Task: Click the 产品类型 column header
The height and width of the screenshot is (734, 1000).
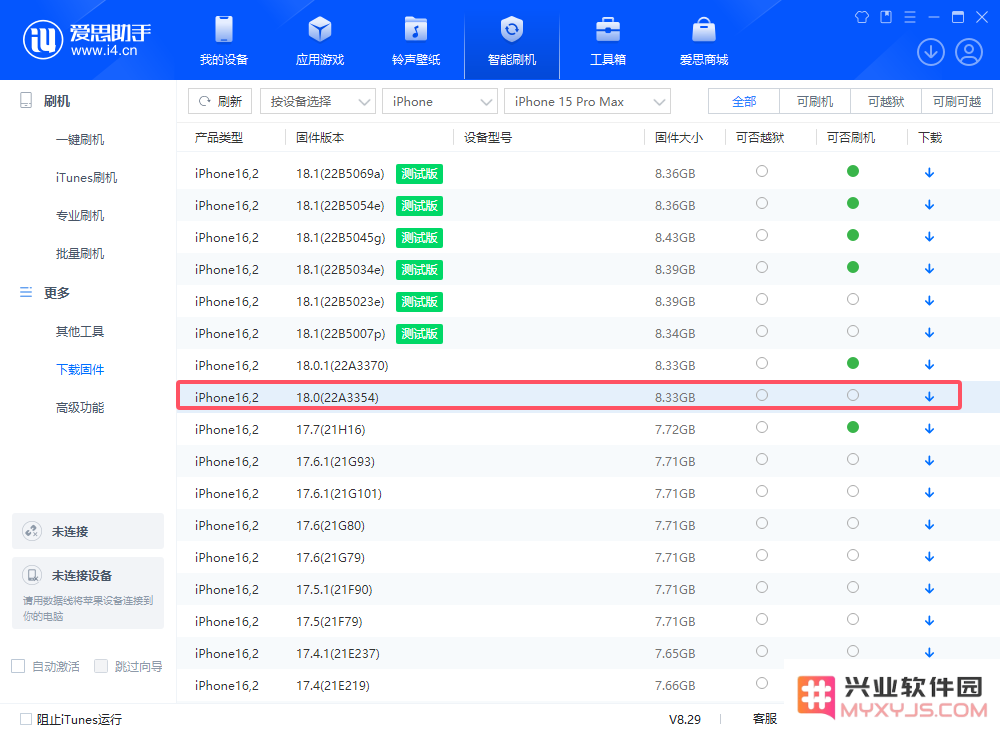Action: tap(219, 138)
